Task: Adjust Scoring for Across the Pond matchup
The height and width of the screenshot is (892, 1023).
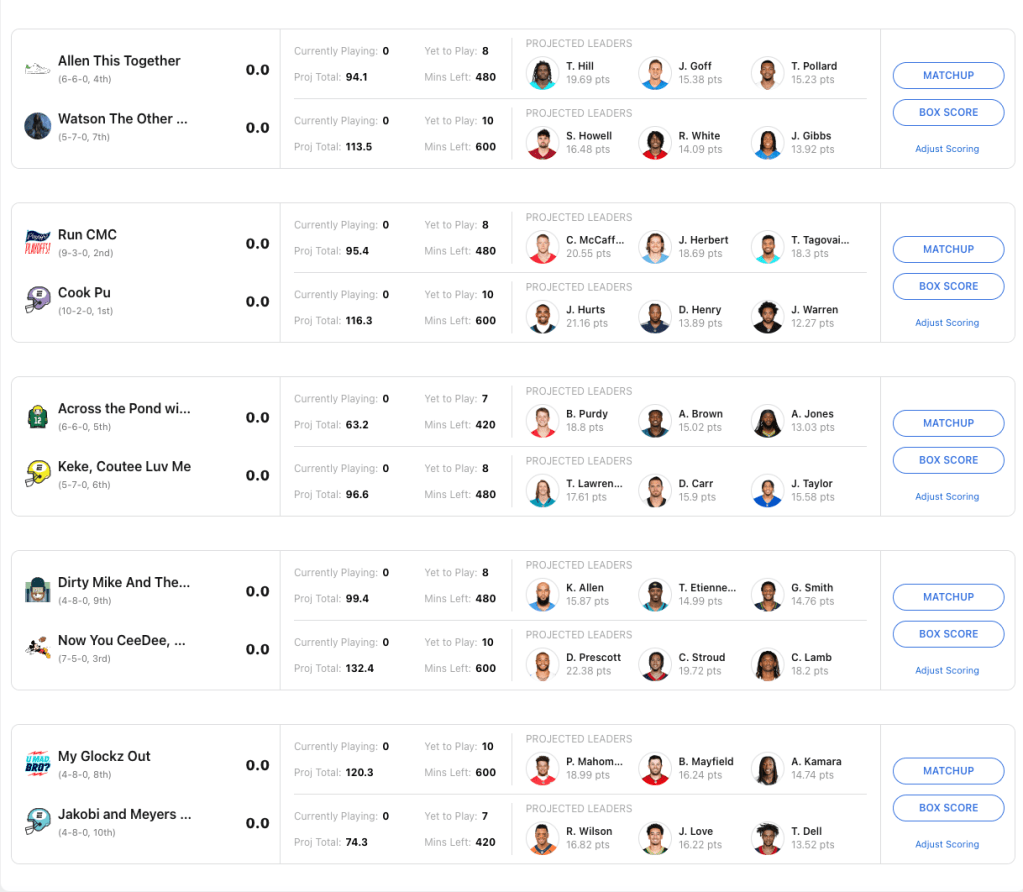Action: click(947, 497)
